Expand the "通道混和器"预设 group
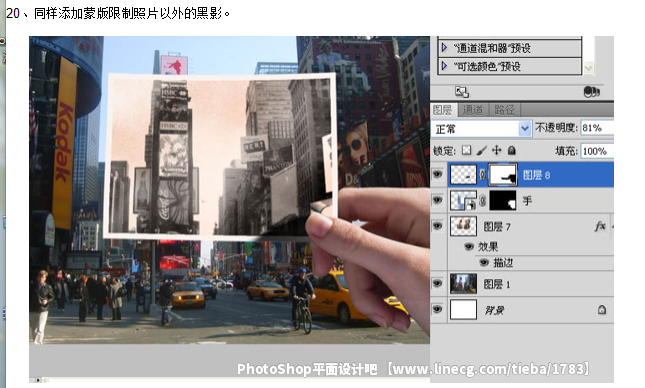Image resolution: width=645 pixels, height=388 pixels. (x=444, y=47)
